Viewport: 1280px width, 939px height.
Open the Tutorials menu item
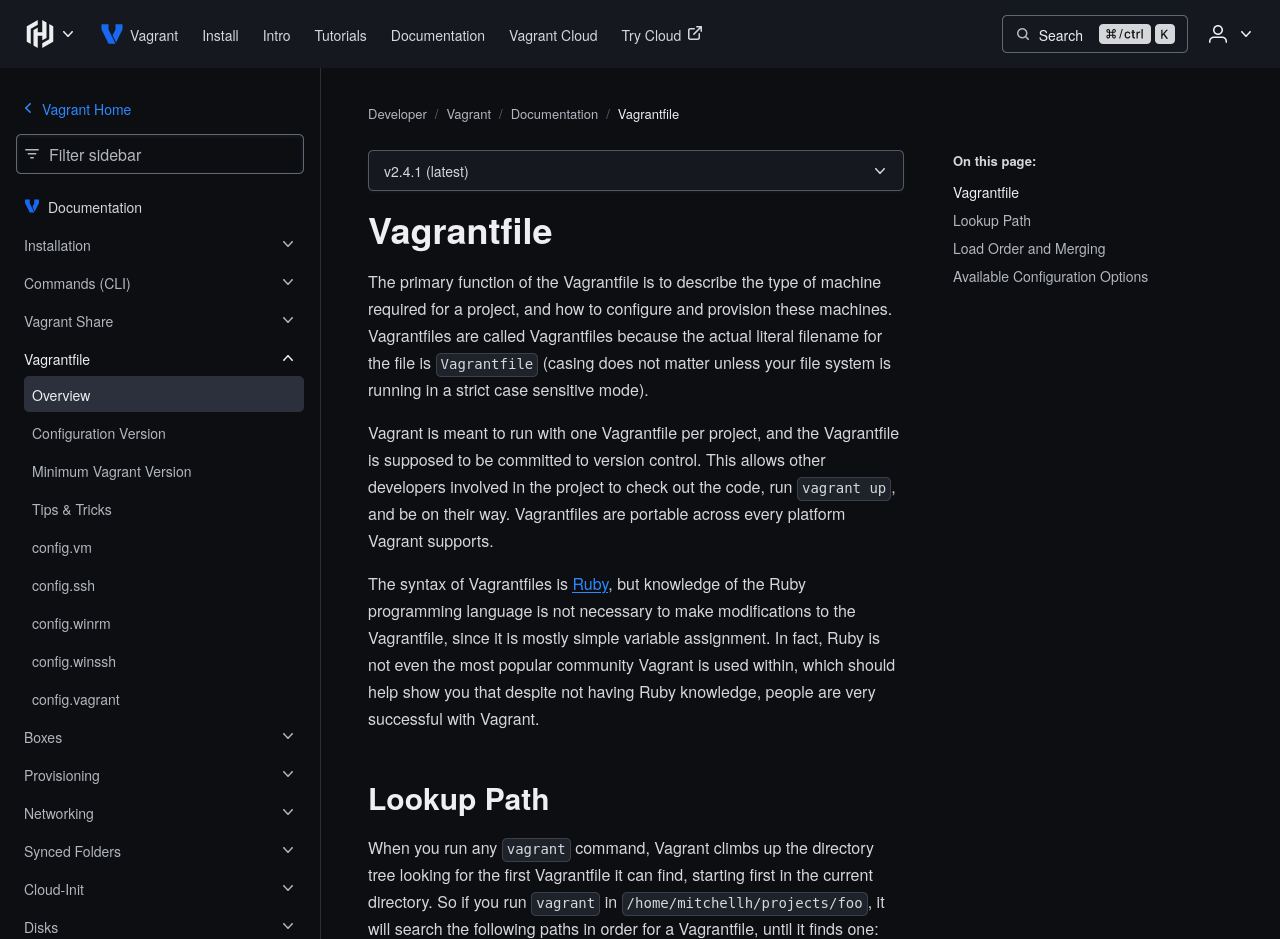coord(340,36)
